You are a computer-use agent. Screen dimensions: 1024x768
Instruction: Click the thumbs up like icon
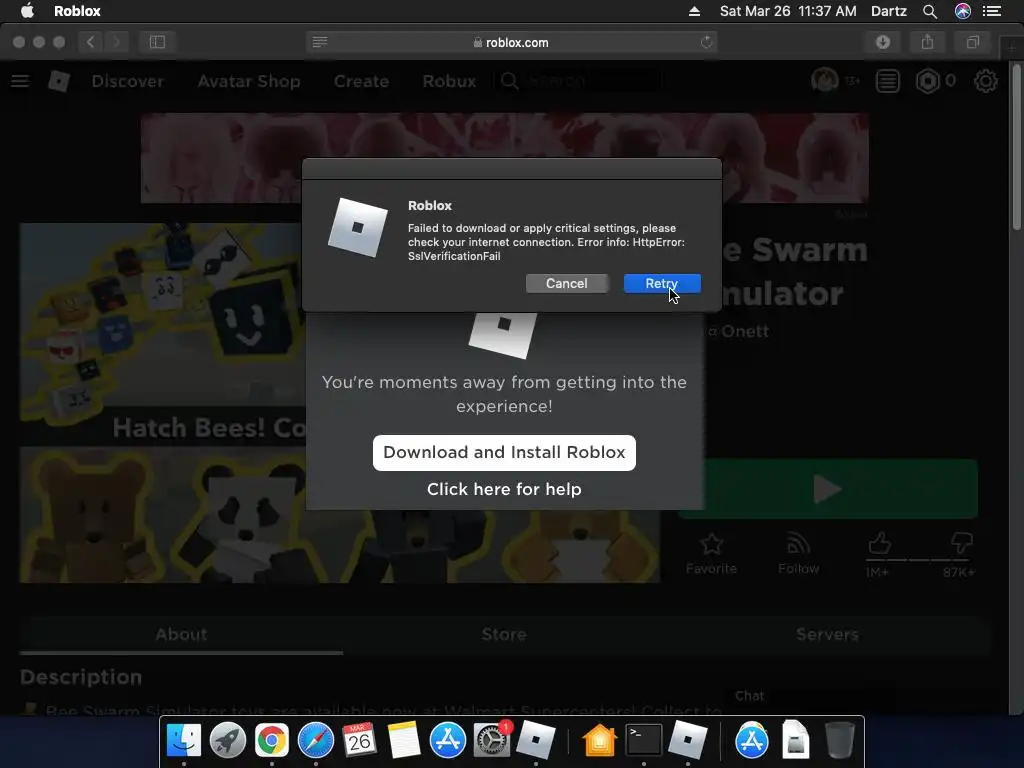pos(879,543)
